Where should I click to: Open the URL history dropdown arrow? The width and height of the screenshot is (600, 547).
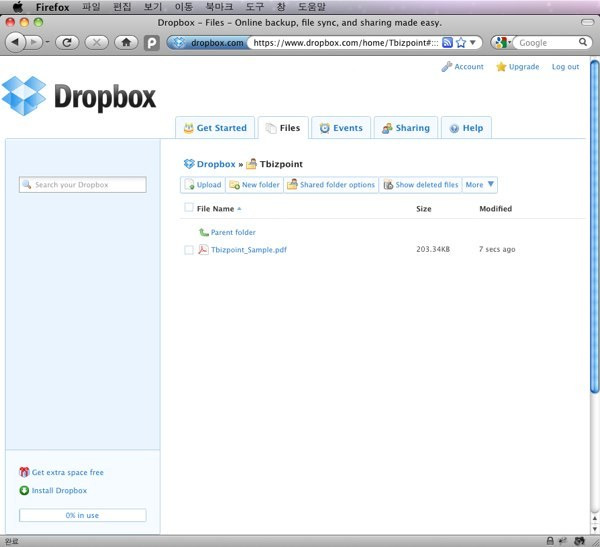[473, 42]
